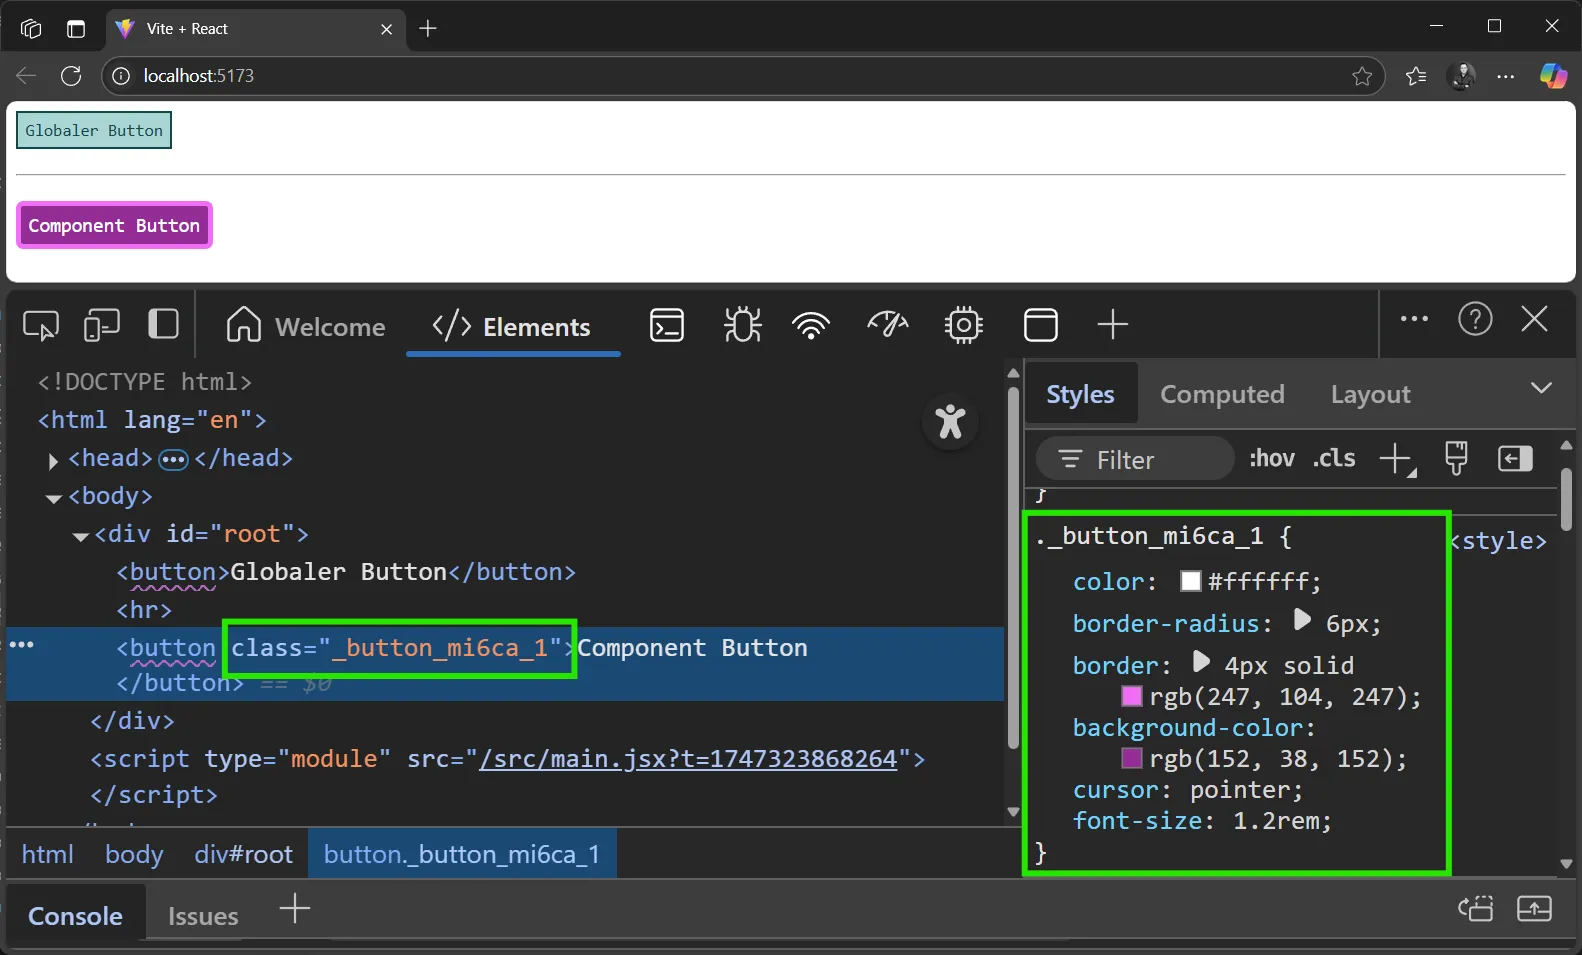Open DevTools help question mark icon
The image size is (1582, 955).
1475,319
